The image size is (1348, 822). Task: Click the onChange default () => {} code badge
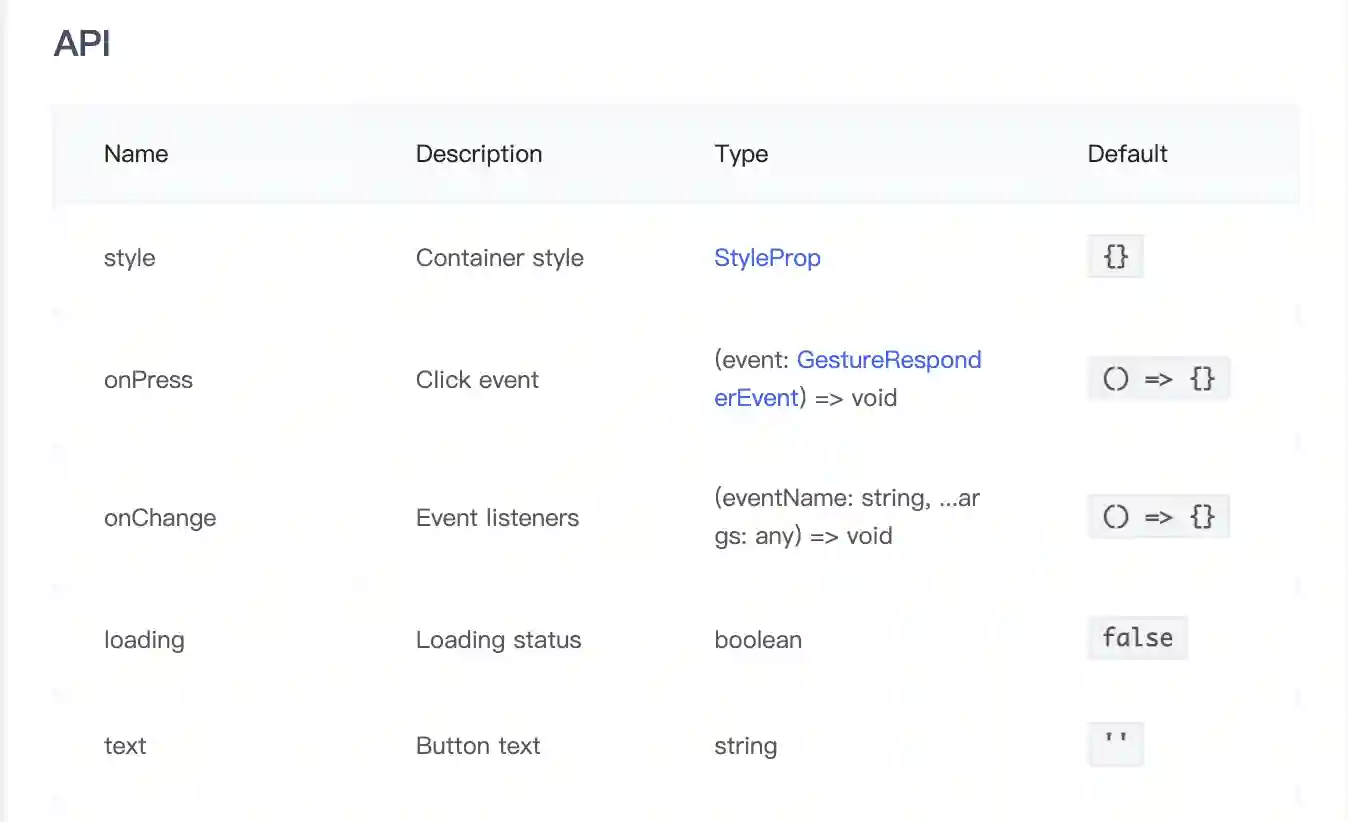coord(1158,517)
